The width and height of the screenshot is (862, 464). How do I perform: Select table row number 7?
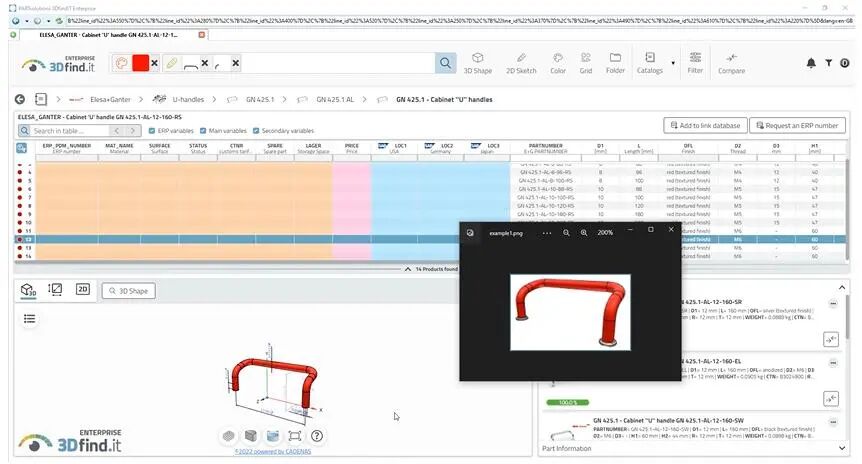tap(29, 197)
